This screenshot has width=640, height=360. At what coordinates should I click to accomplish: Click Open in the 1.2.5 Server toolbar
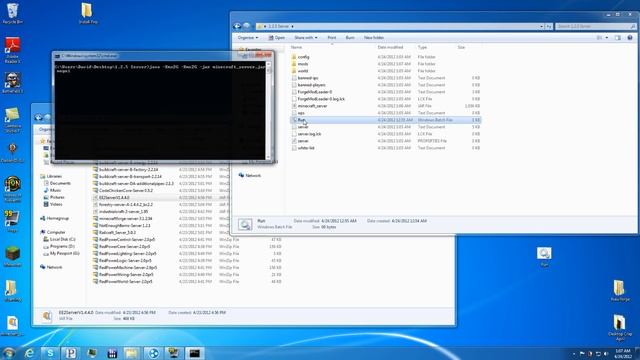[x=276, y=38]
